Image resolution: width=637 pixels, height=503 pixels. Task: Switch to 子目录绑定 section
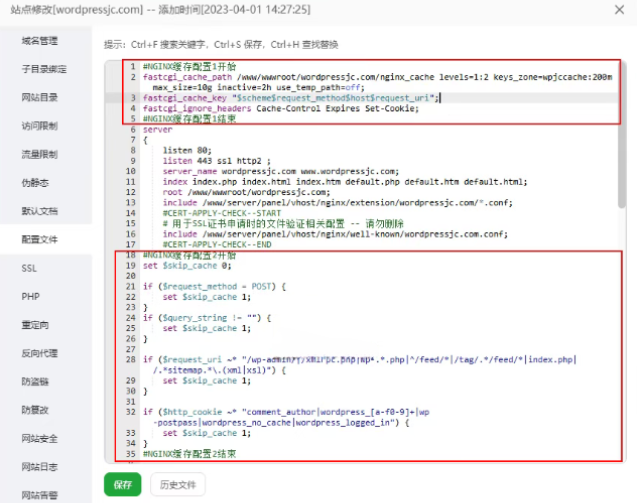point(44,69)
